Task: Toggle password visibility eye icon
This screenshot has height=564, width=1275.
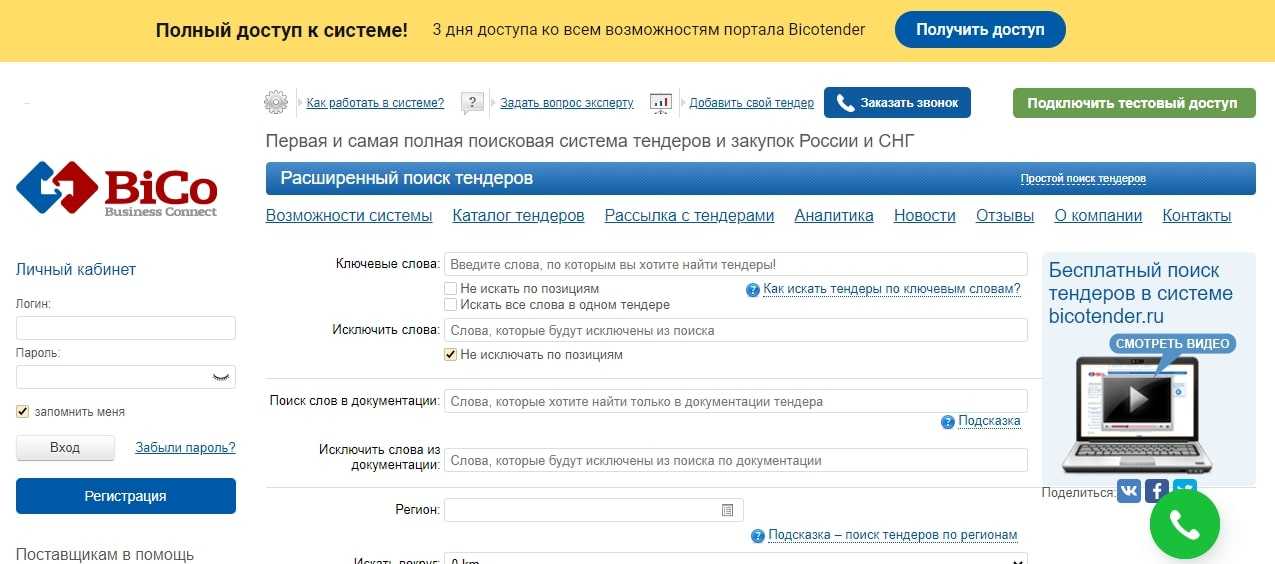Action: click(x=221, y=377)
